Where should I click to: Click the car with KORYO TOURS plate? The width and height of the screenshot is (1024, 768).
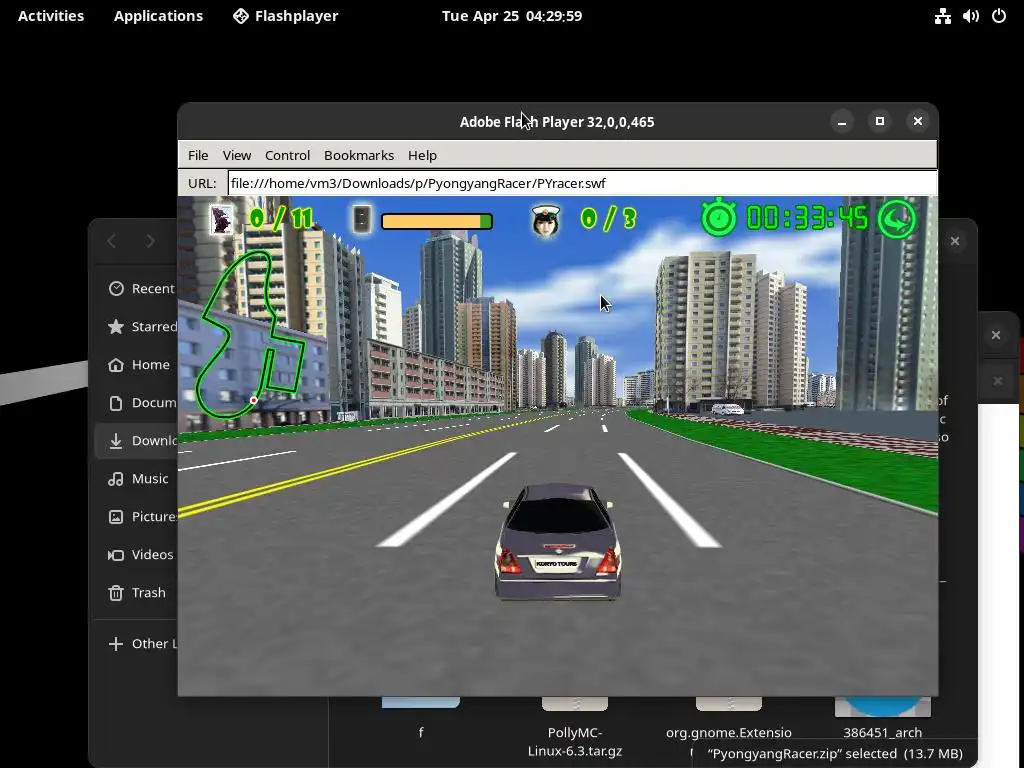click(x=557, y=541)
